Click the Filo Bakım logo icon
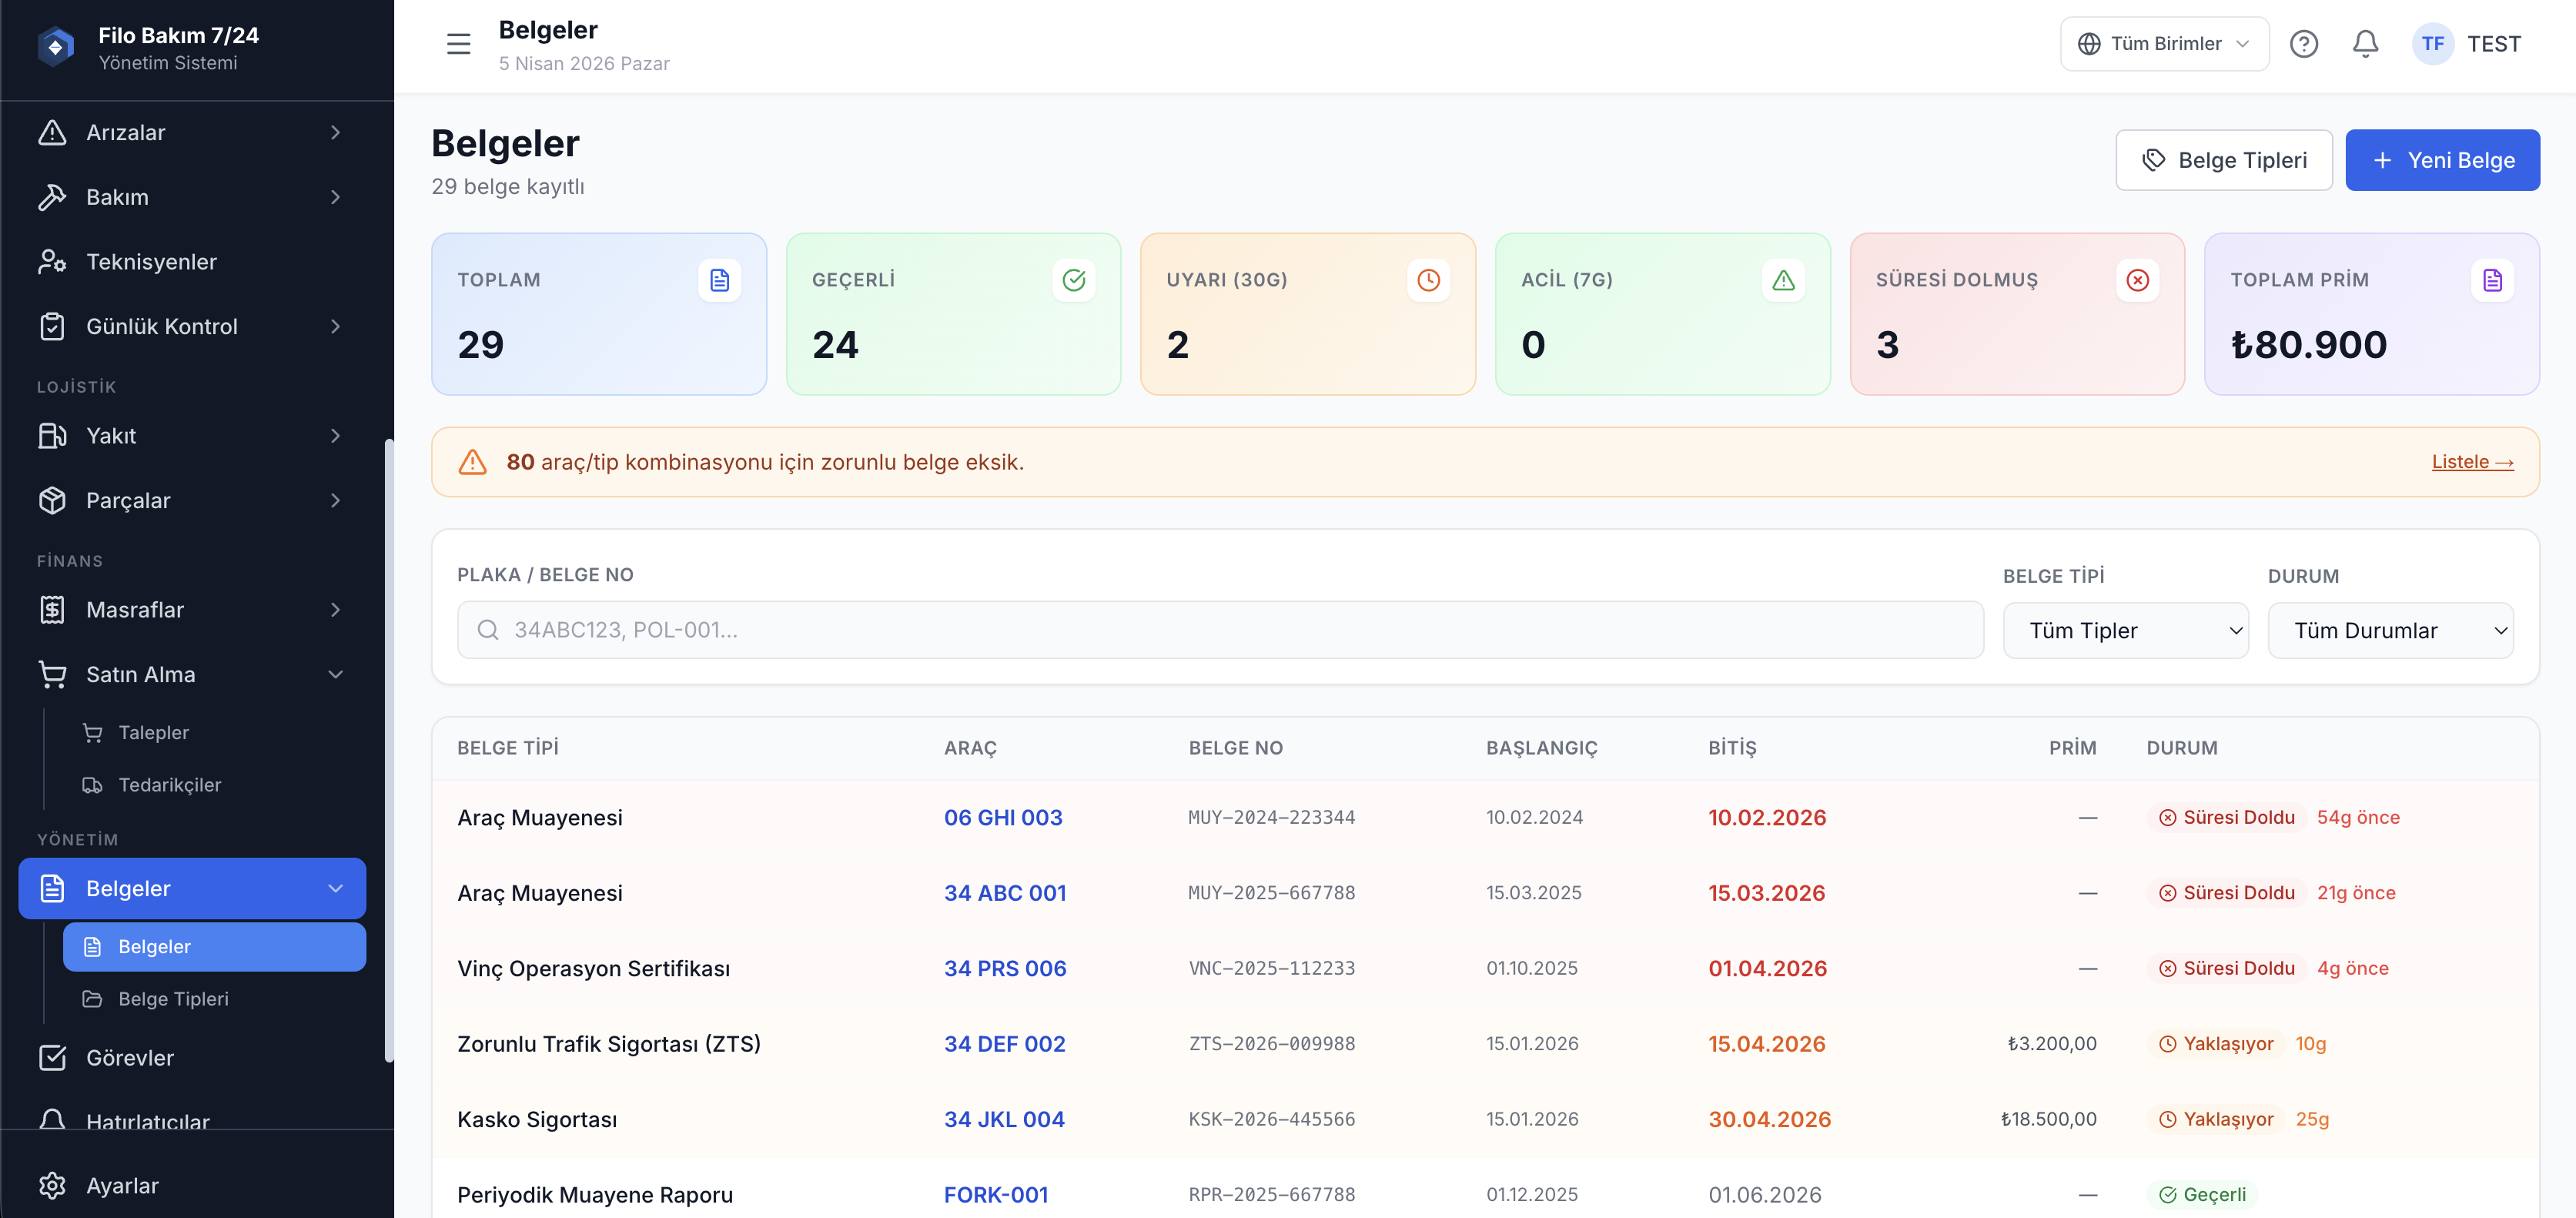Screen dimensions: 2576x1218 56,46
